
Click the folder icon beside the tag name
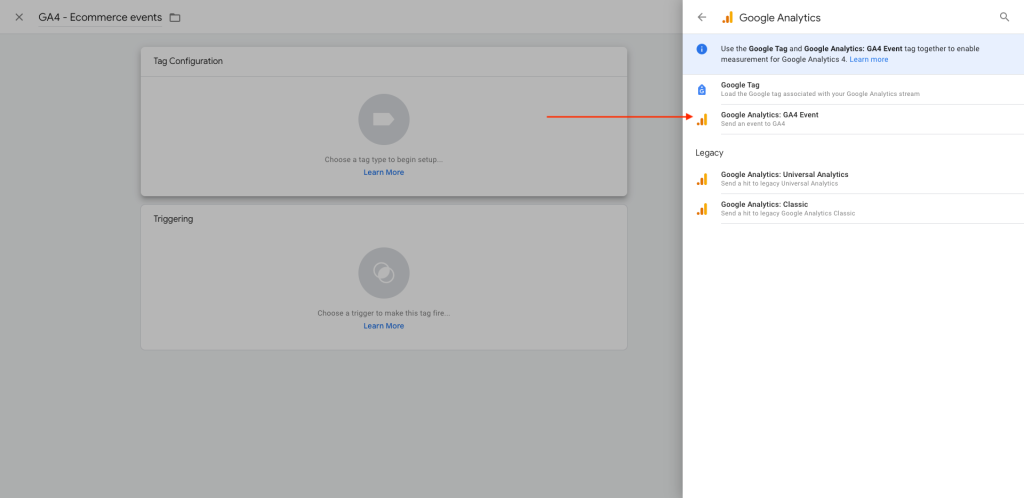click(x=175, y=18)
